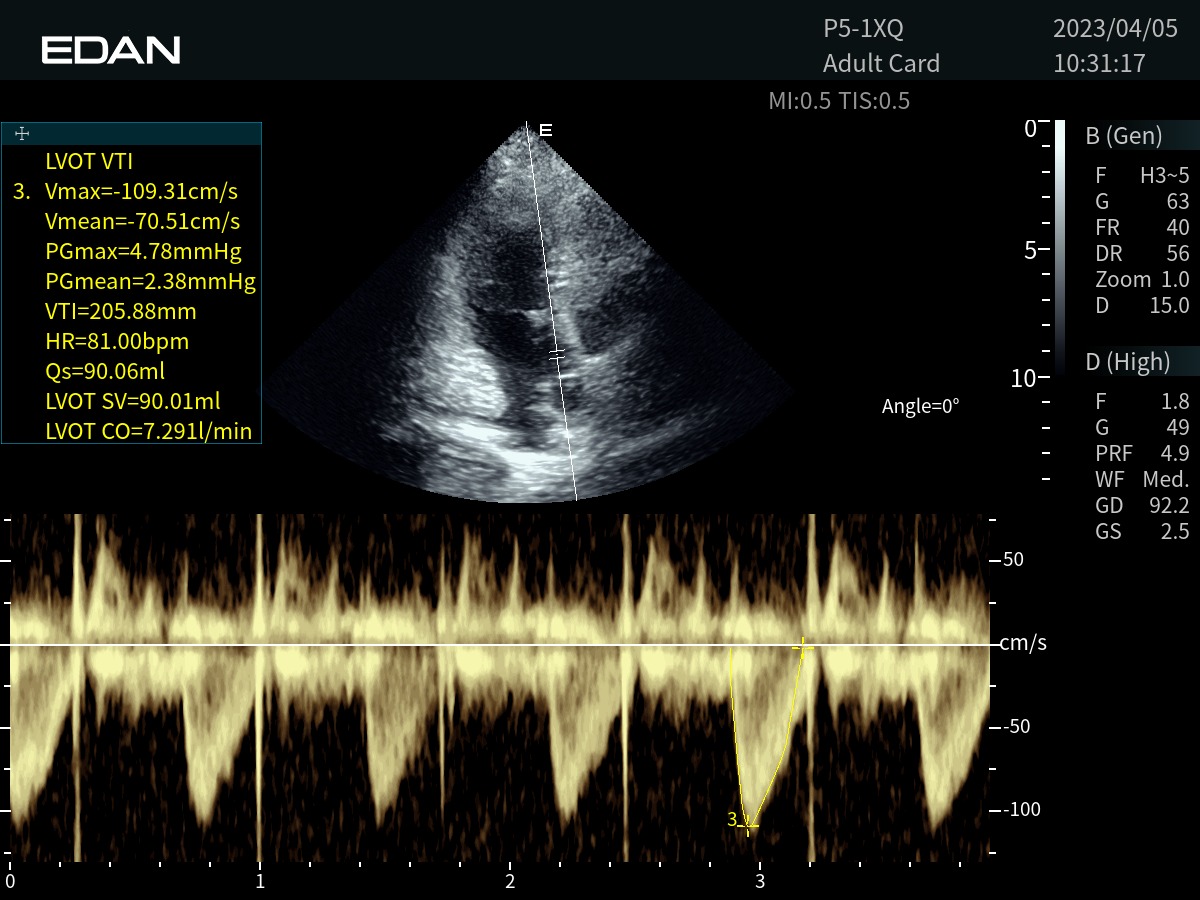
Task: Click the move handle icon on measurement panel
Action: pos(22,133)
